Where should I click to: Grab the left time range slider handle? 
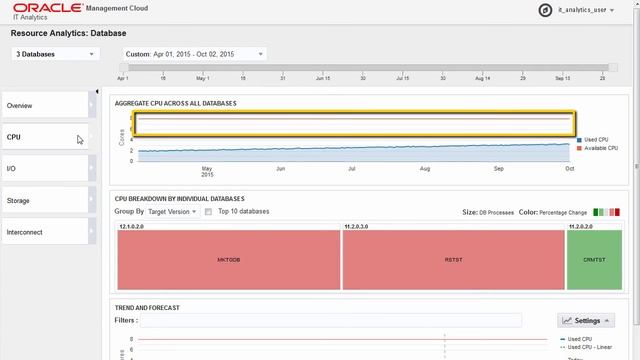point(124,67)
